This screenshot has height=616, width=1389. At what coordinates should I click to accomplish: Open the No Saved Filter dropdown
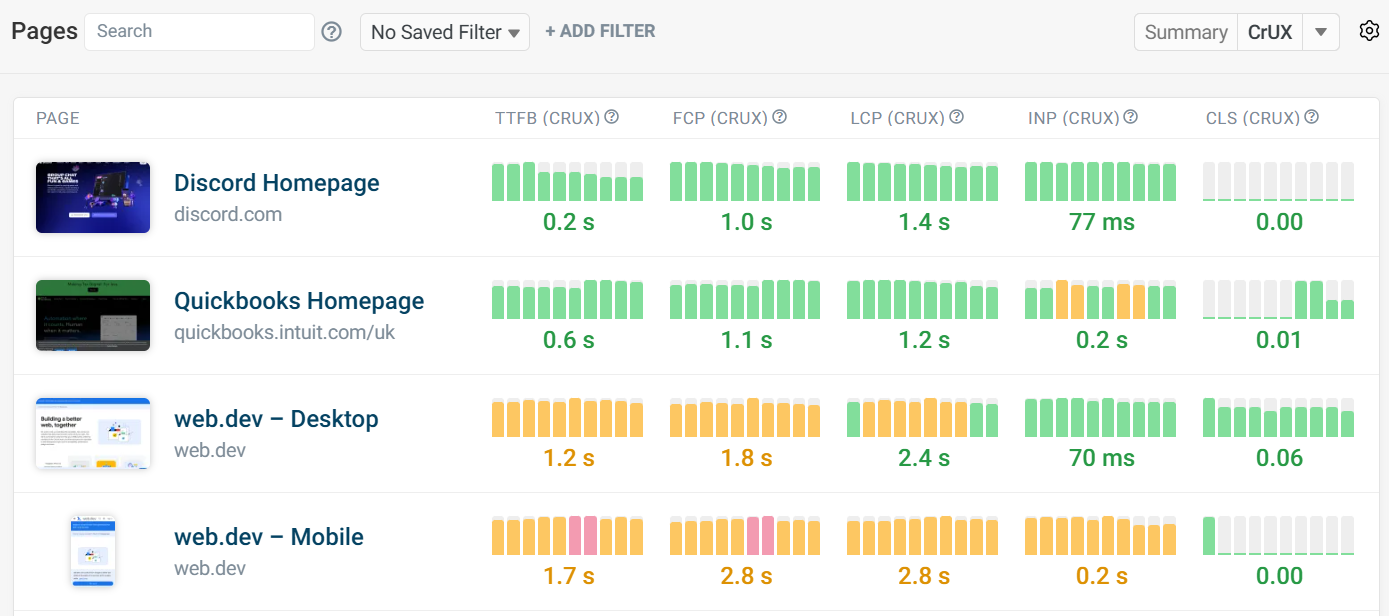pyautogui.click(x=444, y=31)
